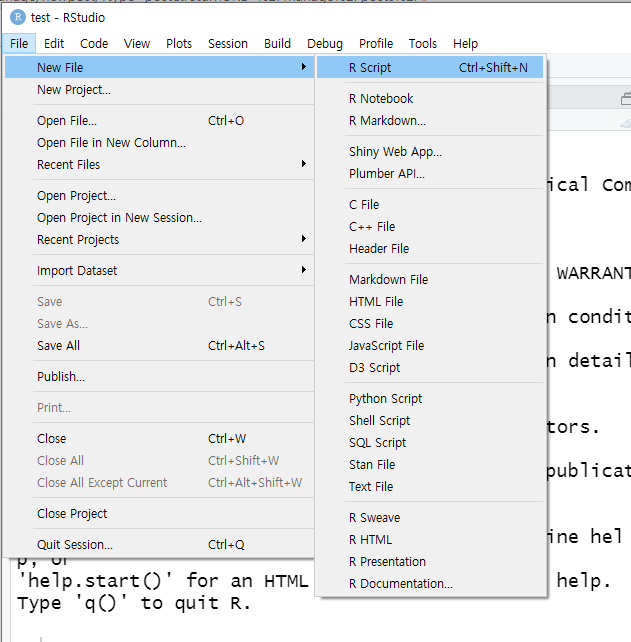Viewport: 631px width, 642px height.
Task: Create a new R Script
Action: coord(430,67)
